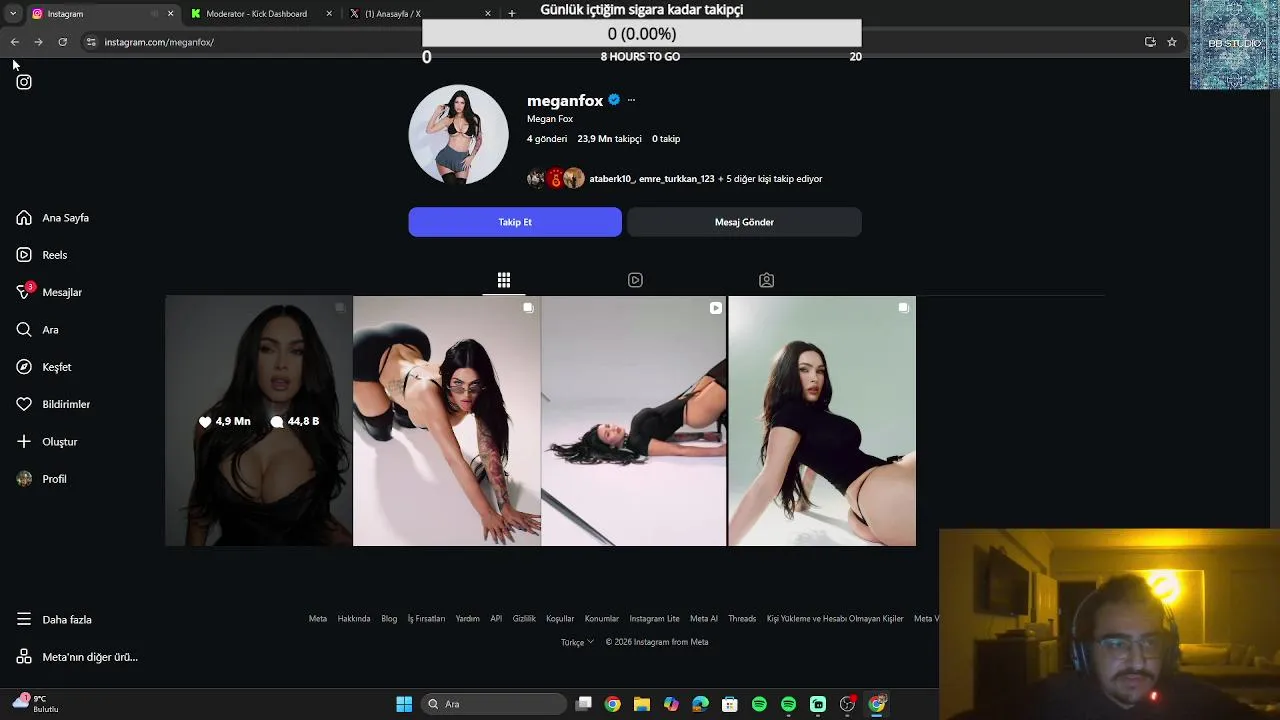Open Keşfet explore page

tap(43, 367)
